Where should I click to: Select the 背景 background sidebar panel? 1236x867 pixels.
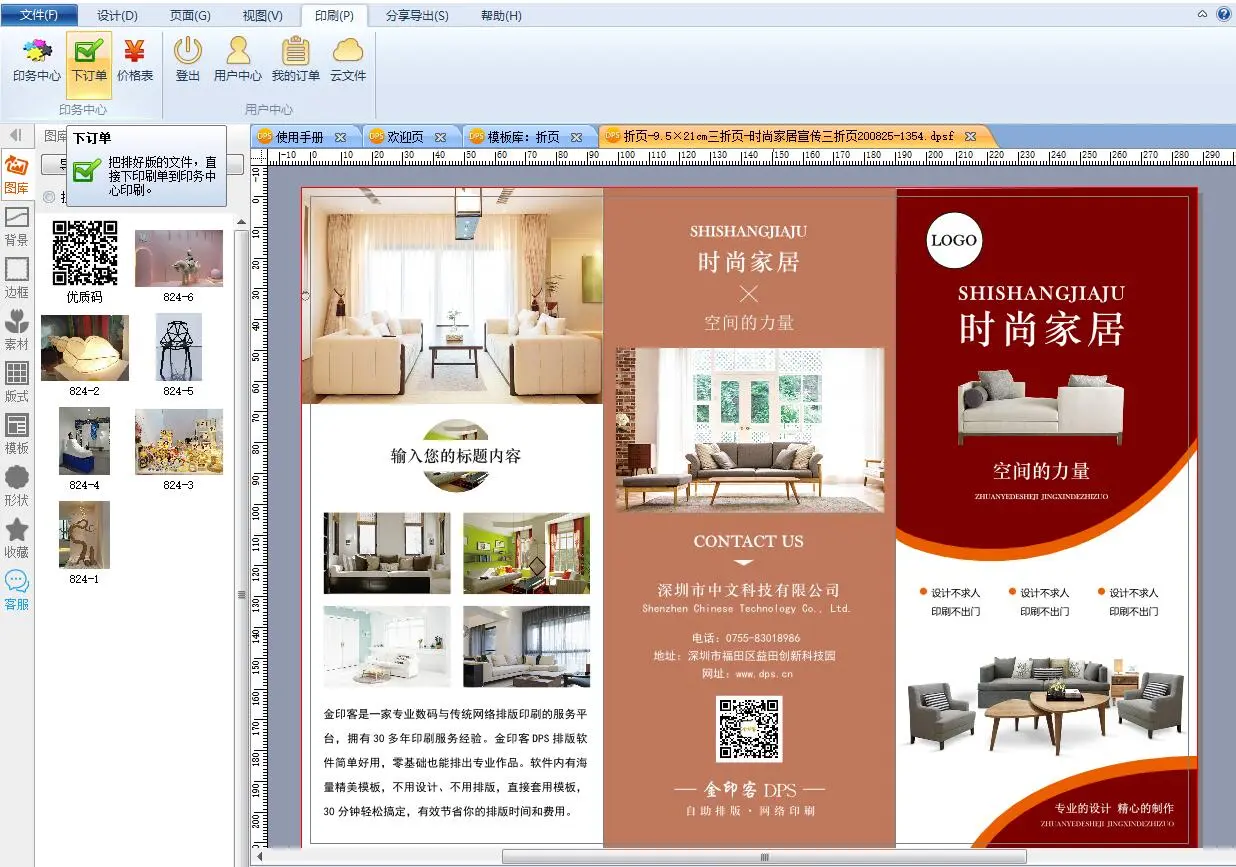tap(17, 226)
